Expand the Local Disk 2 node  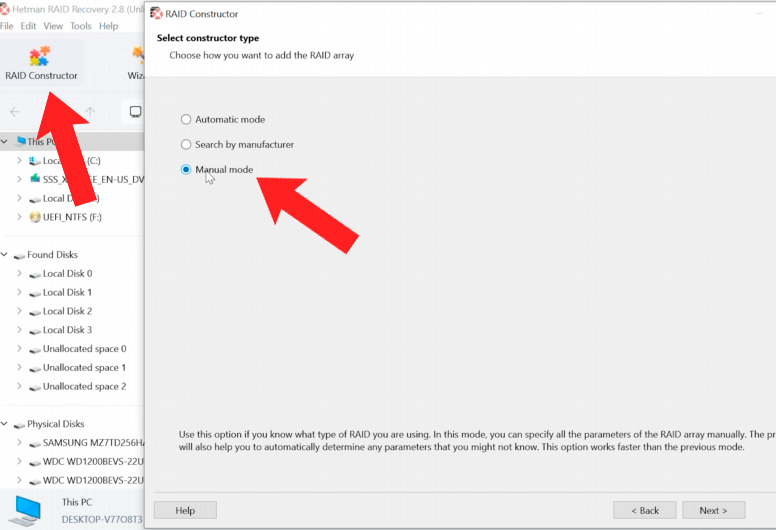(x=19, y=311)
